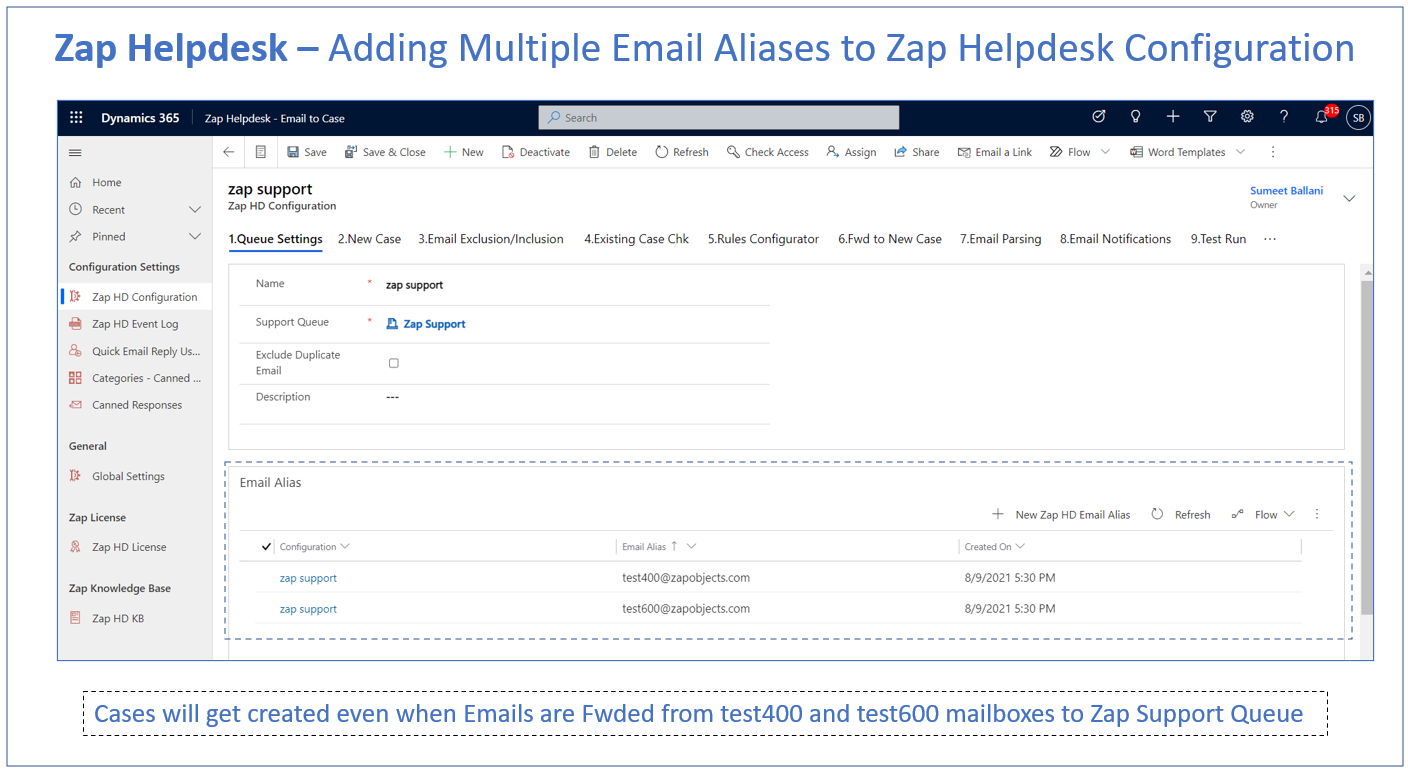Click the Share command
Image resolution: width=1408 pixels, height=771 pixels.
917,152
